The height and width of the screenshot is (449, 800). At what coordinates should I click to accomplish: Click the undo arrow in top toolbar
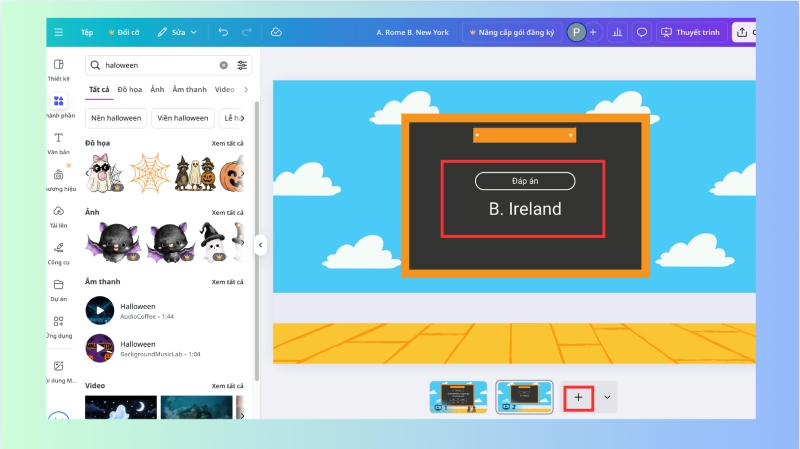point(223,32)
